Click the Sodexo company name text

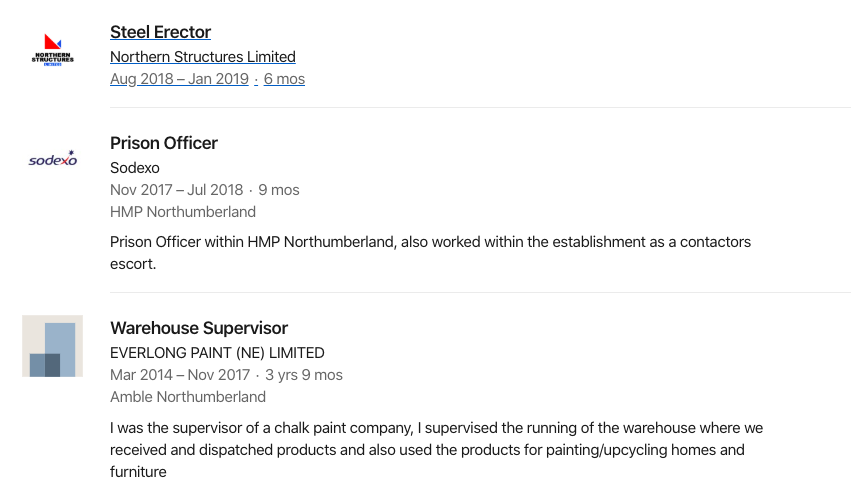(135, 168)
